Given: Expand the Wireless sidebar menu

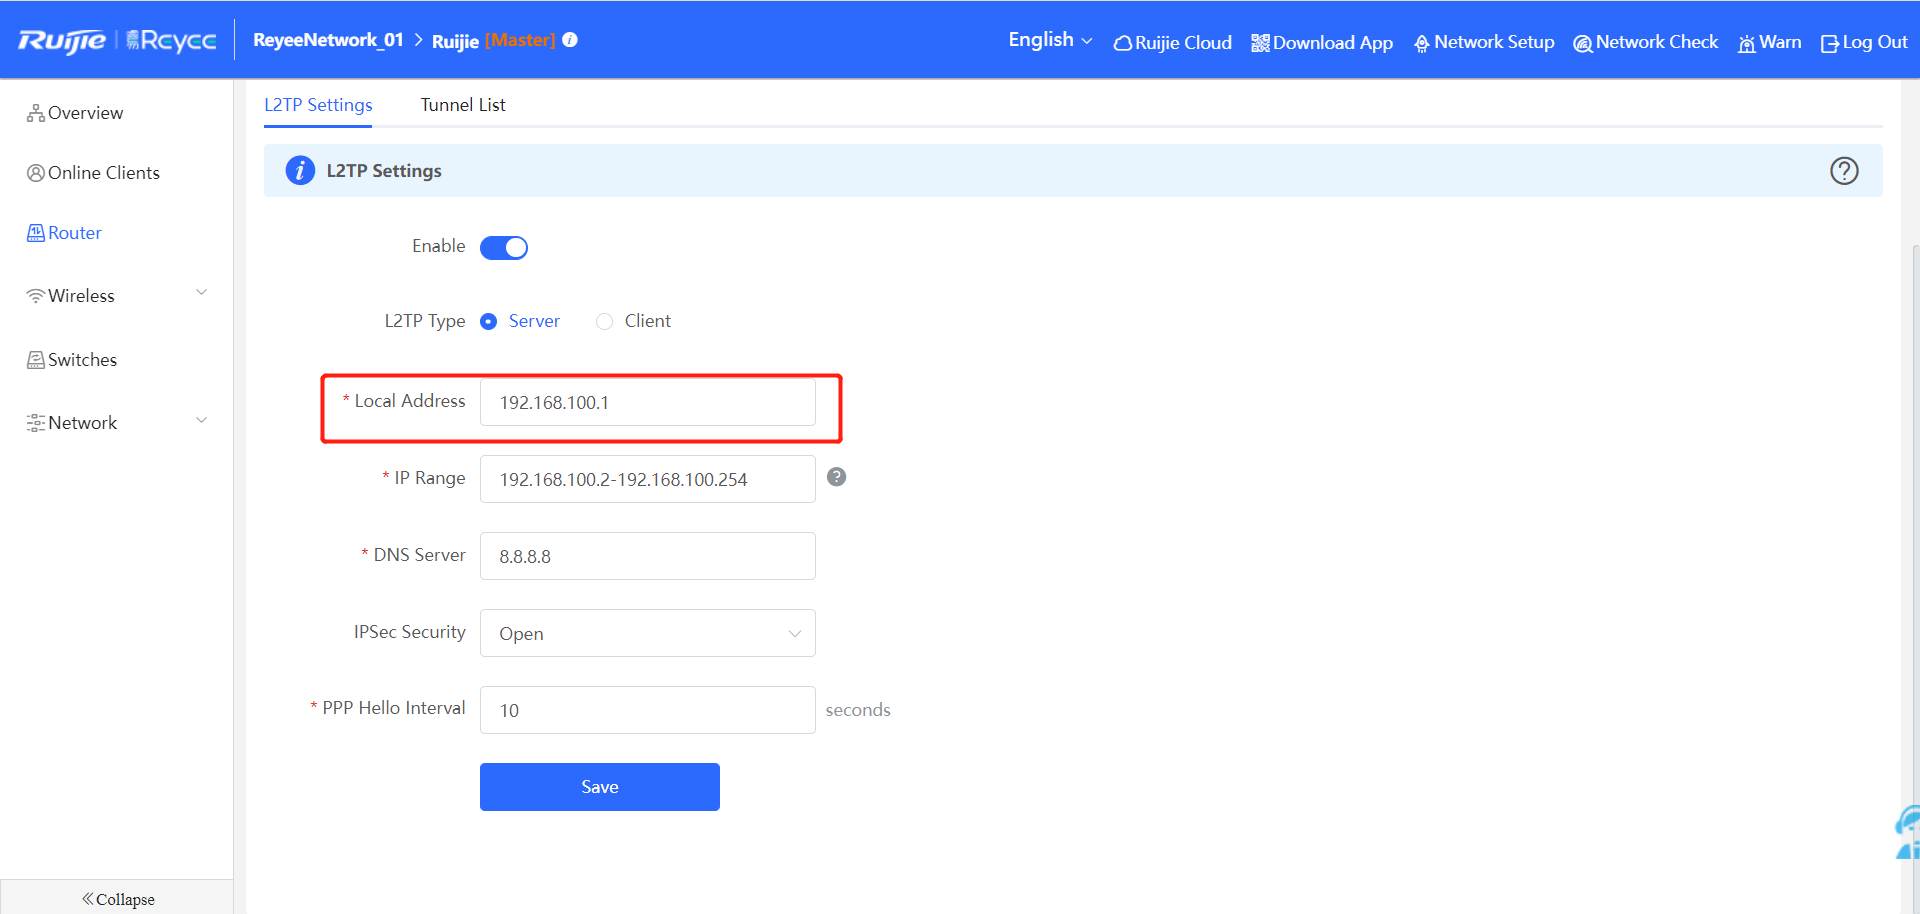Looking at the screenshot, I should tap(117, 295).
